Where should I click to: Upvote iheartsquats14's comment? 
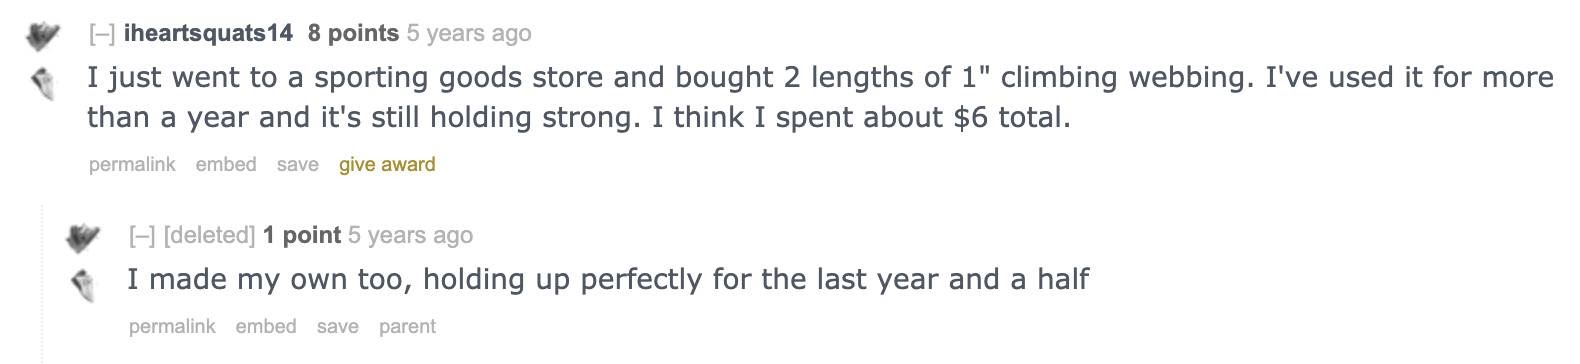(x=42, y=38)
